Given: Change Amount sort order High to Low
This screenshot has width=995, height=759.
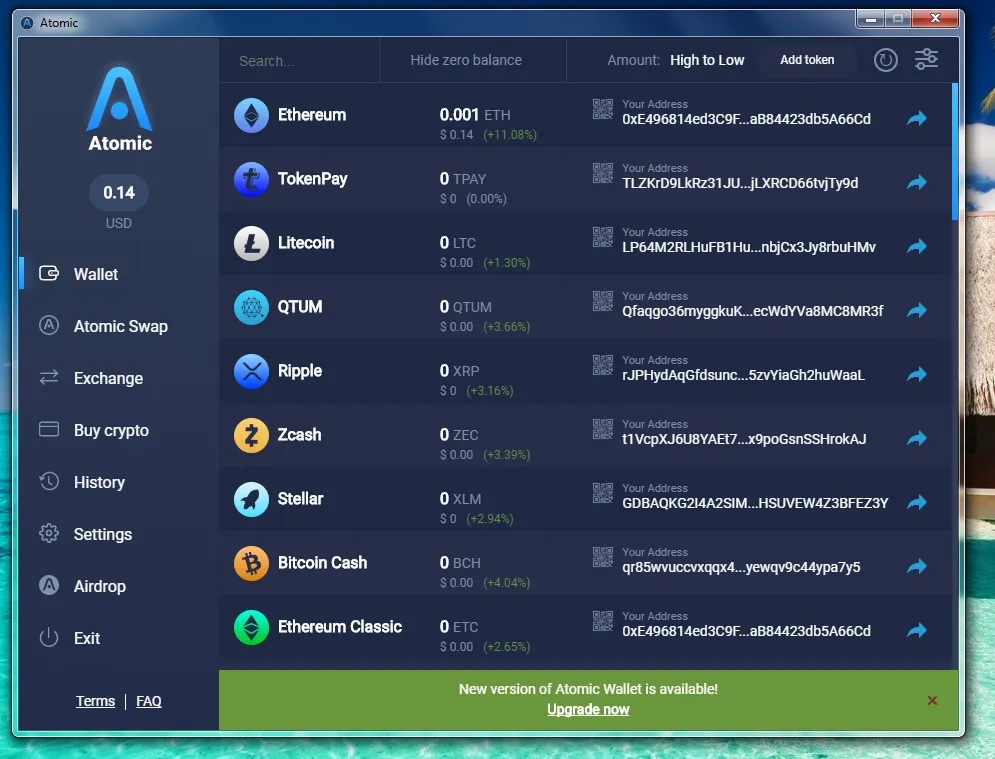Looking at the screenshot, I should click(x=707, y=60).
